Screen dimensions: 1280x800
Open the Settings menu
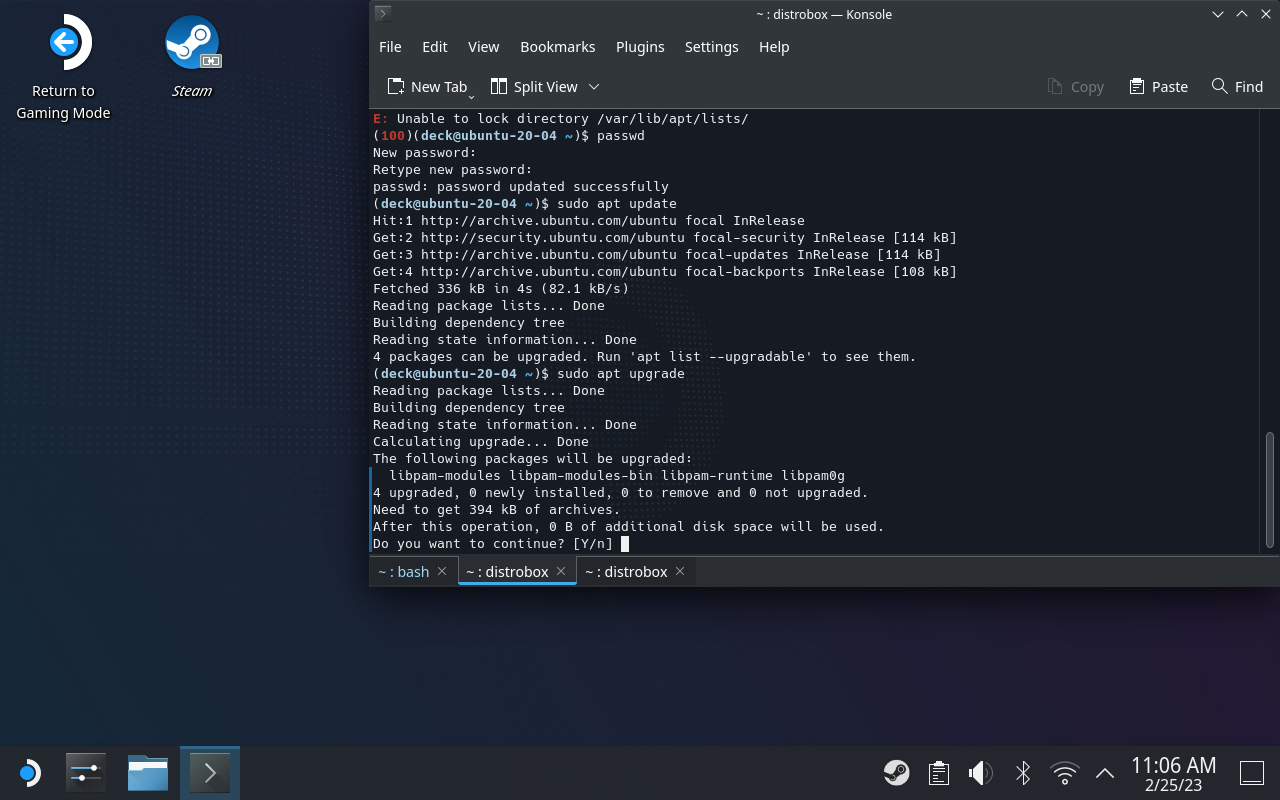pos(712,47)
